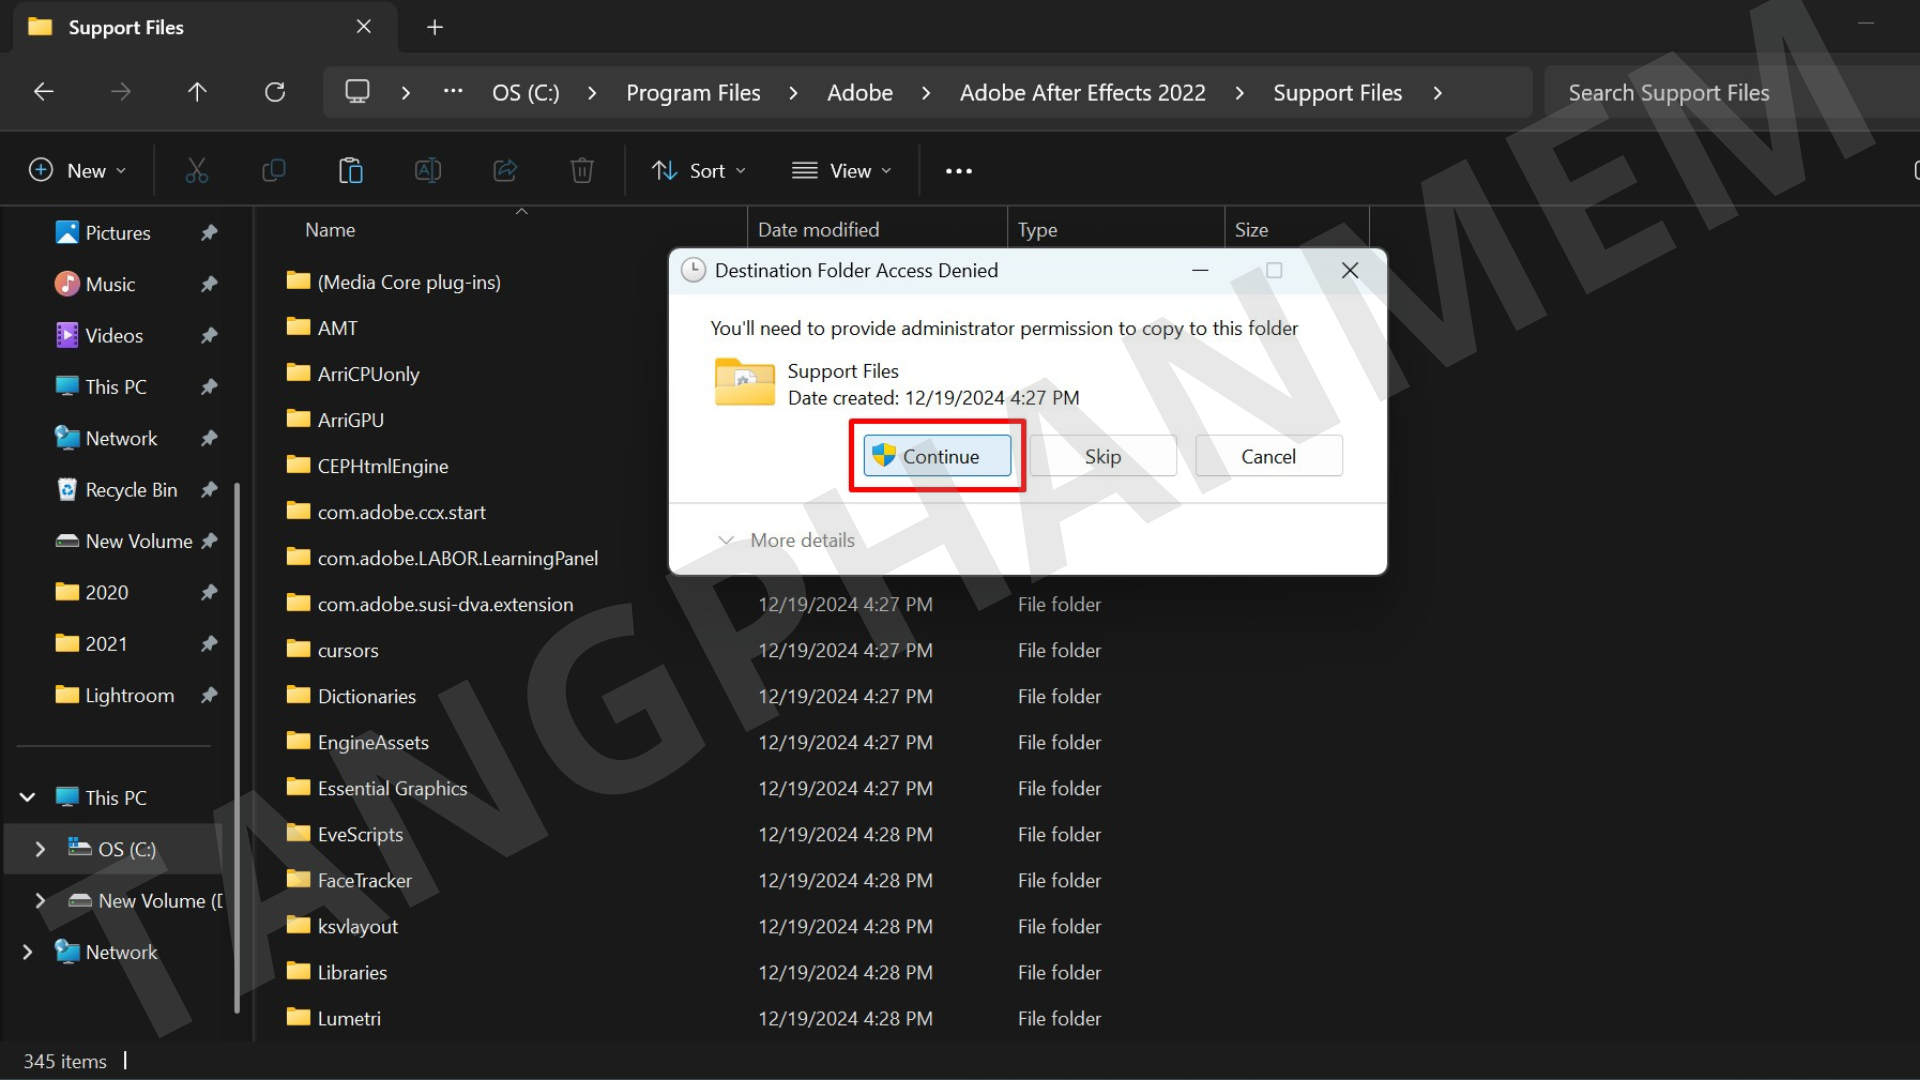1920x1080 pixels.
Task: Refresh the current folder view
Action: click(275, 92)
